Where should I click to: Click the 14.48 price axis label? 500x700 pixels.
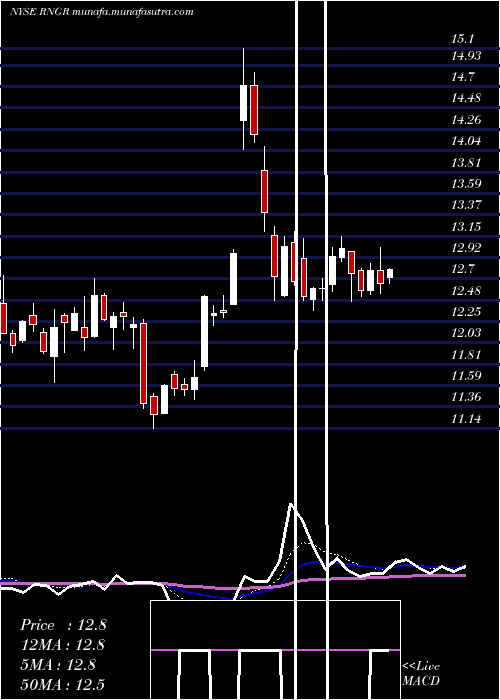click(466, 98)
